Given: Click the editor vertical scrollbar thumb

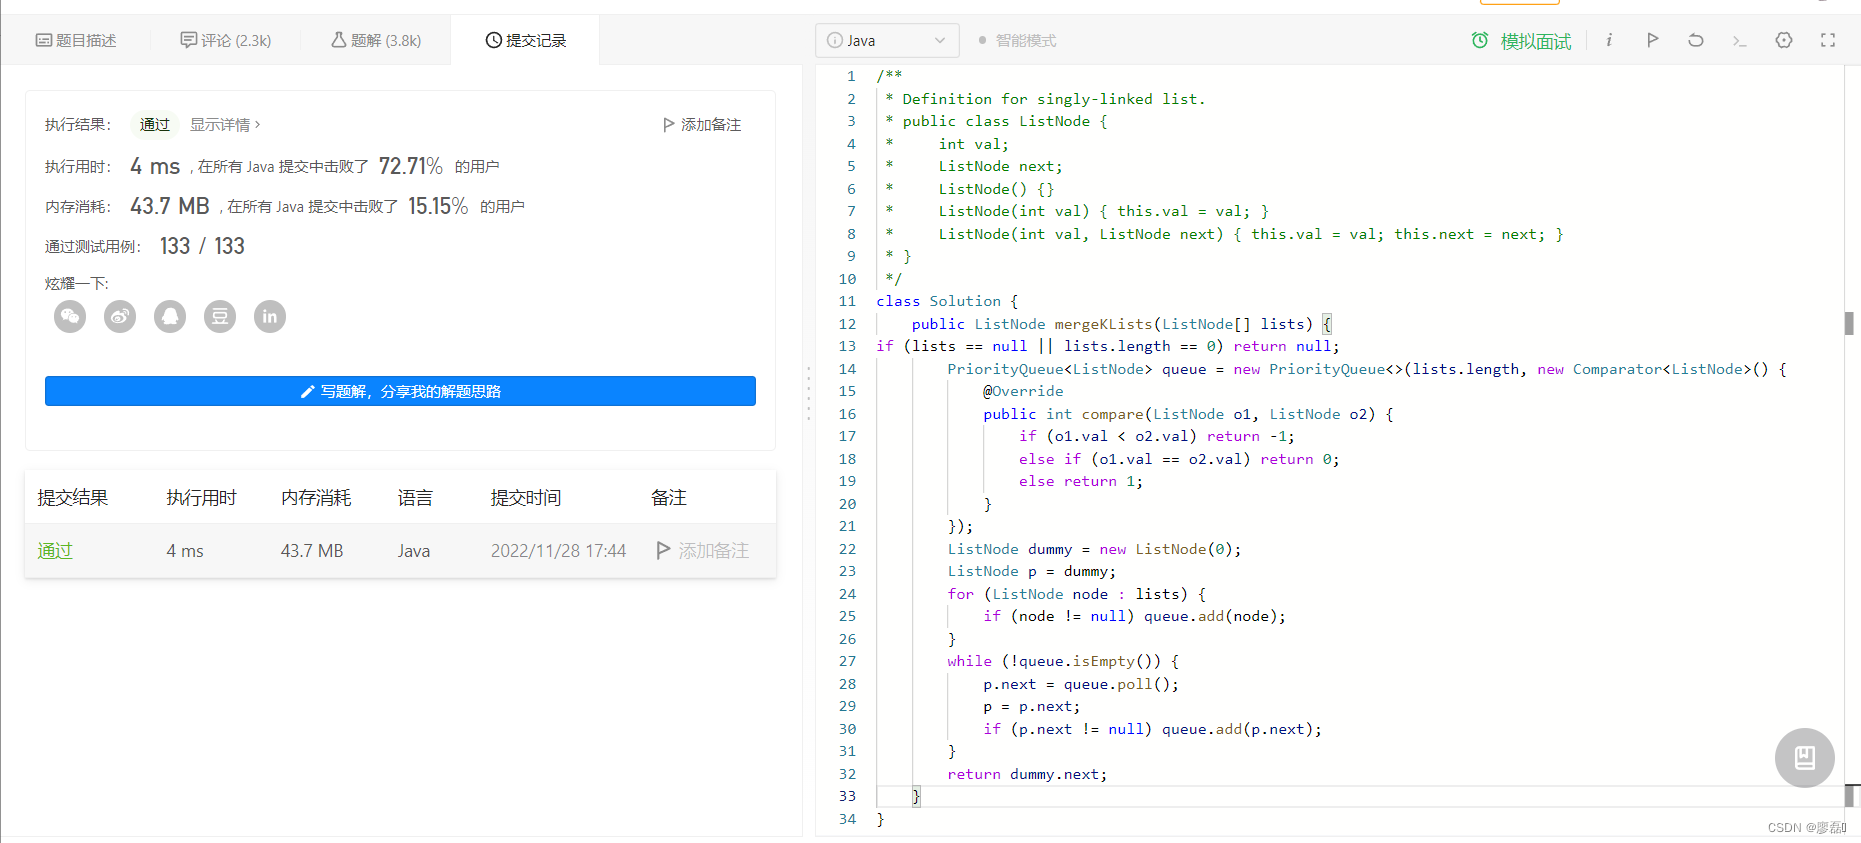Looking at the screenshot, I should click(1849, 323).
